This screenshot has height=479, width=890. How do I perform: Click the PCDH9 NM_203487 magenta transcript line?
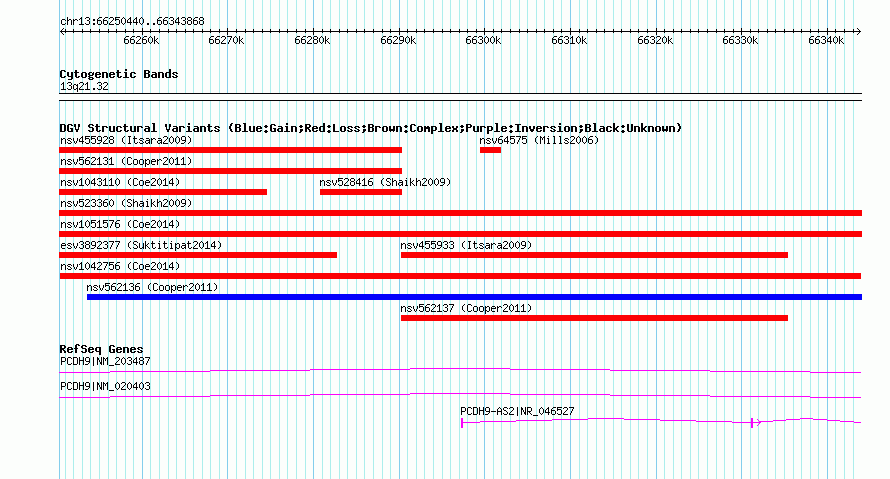coord(460,371)
